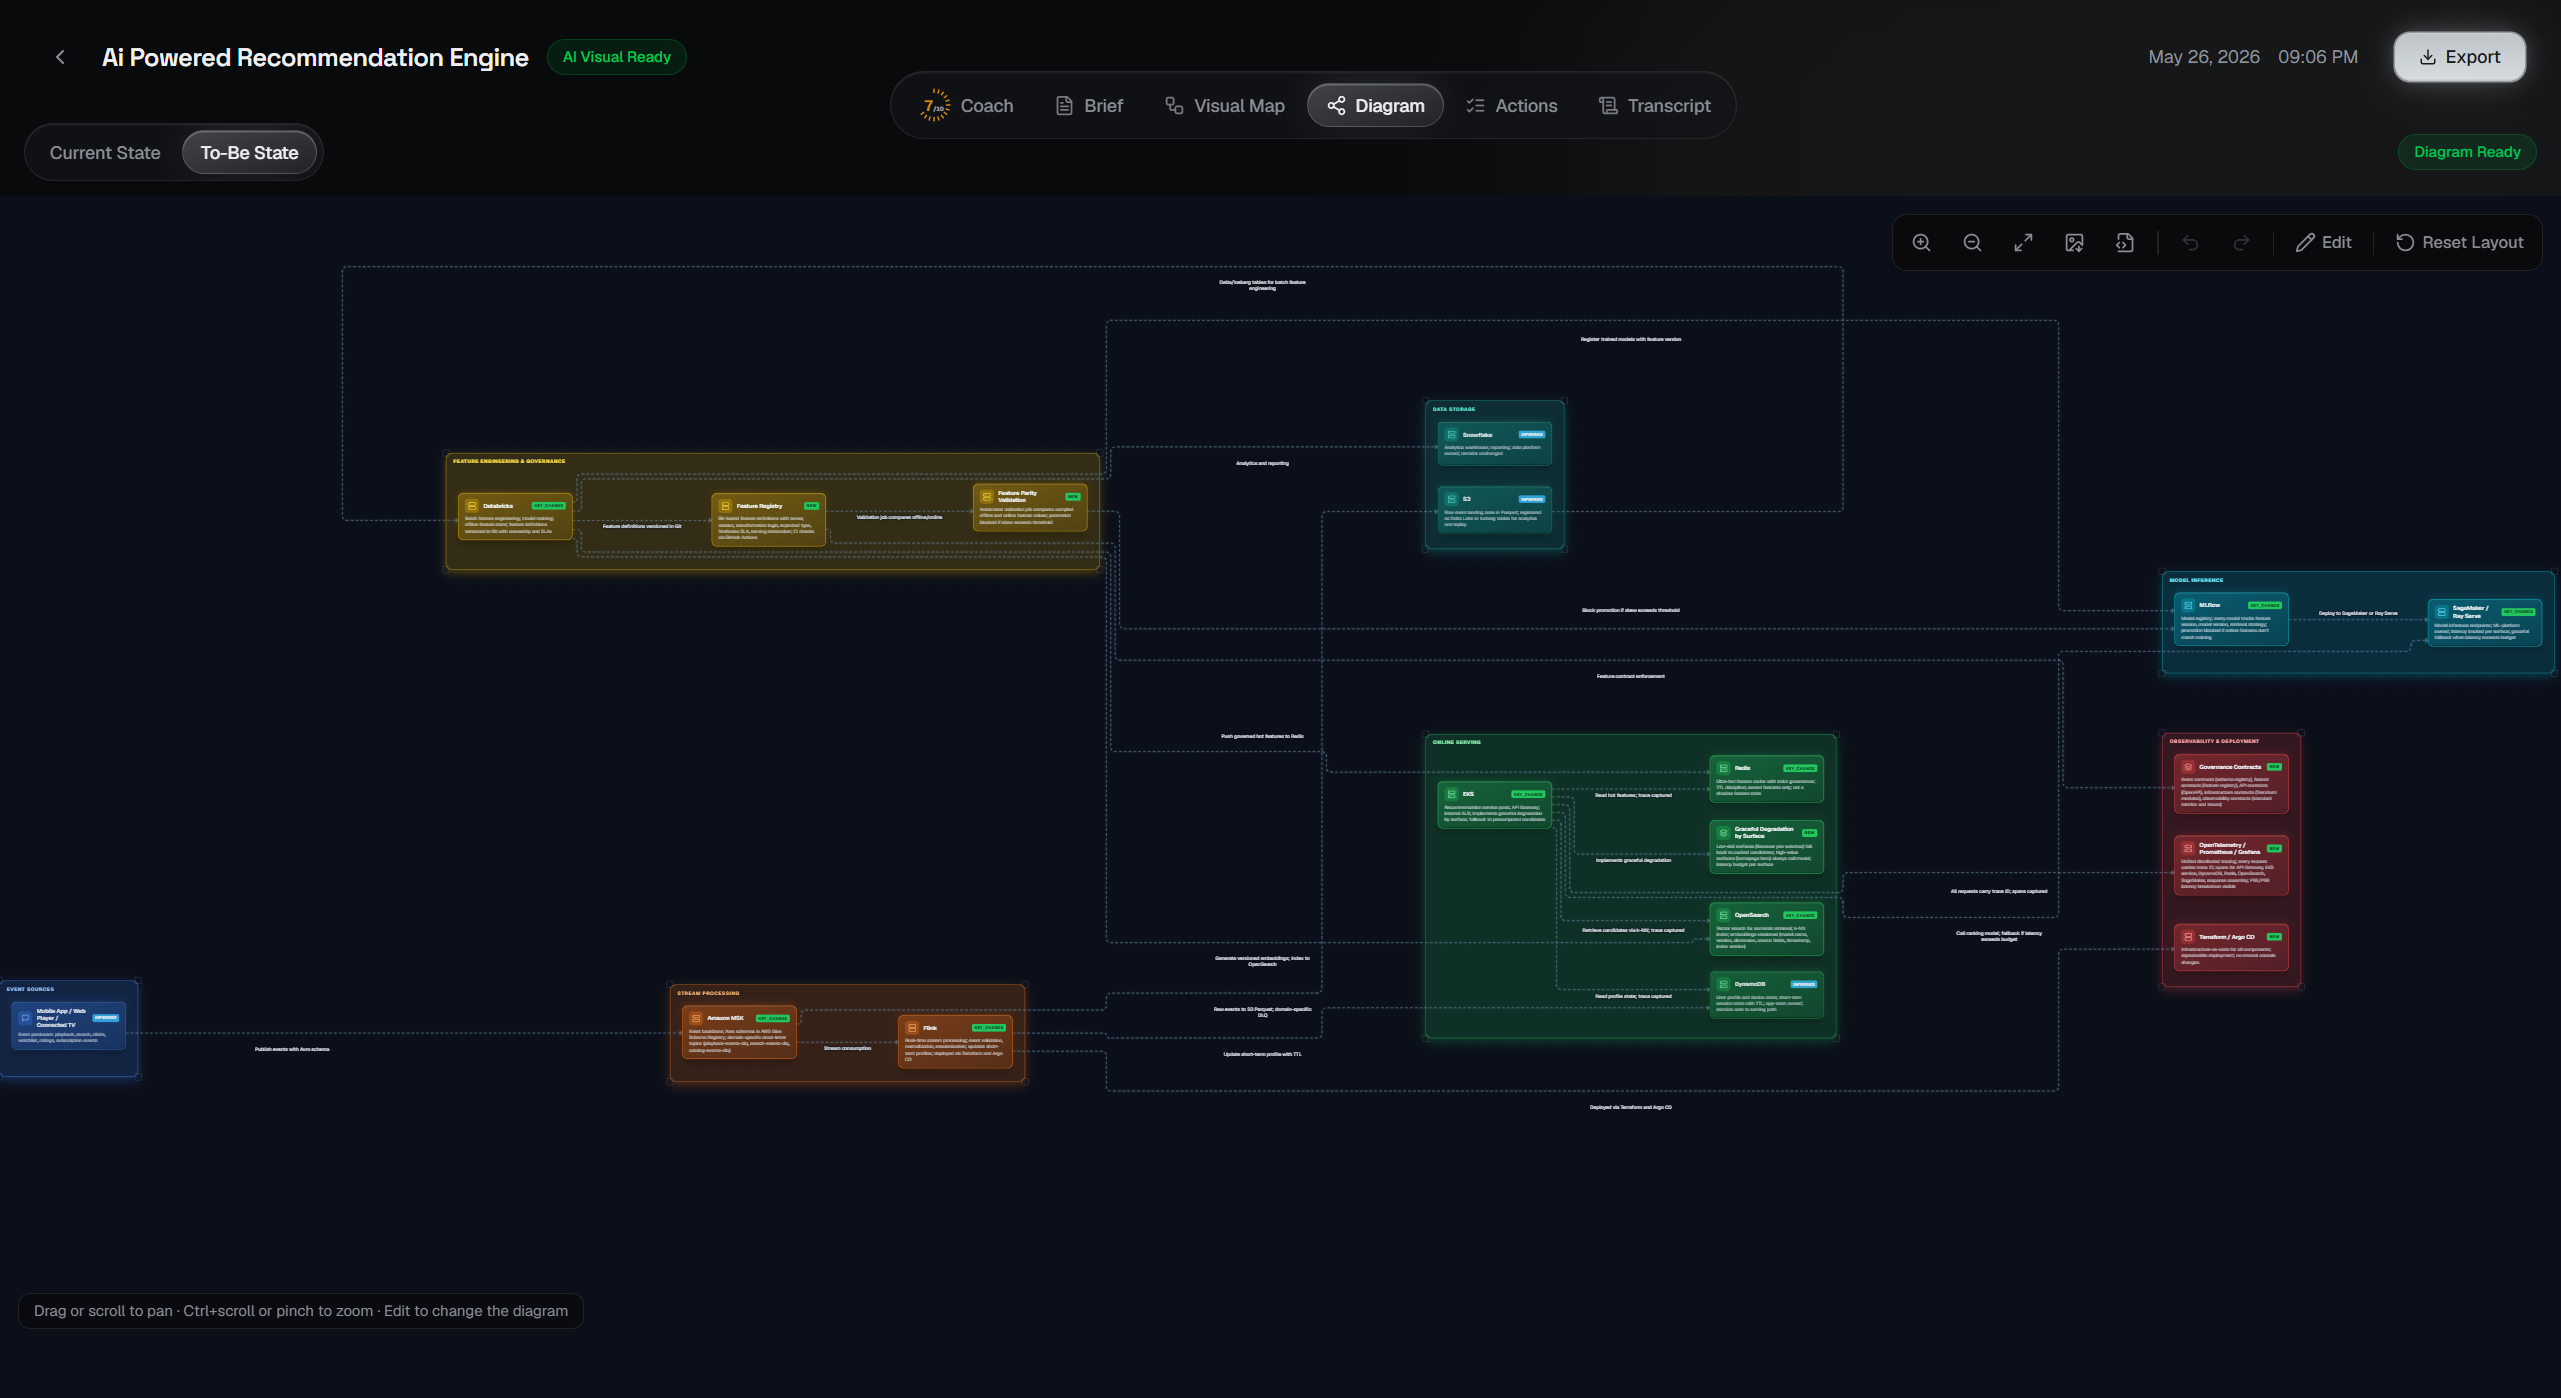This screenshot has height=1398, width=2561.
Task: Click the Feature Registry node icon
Action: [725, 506]
